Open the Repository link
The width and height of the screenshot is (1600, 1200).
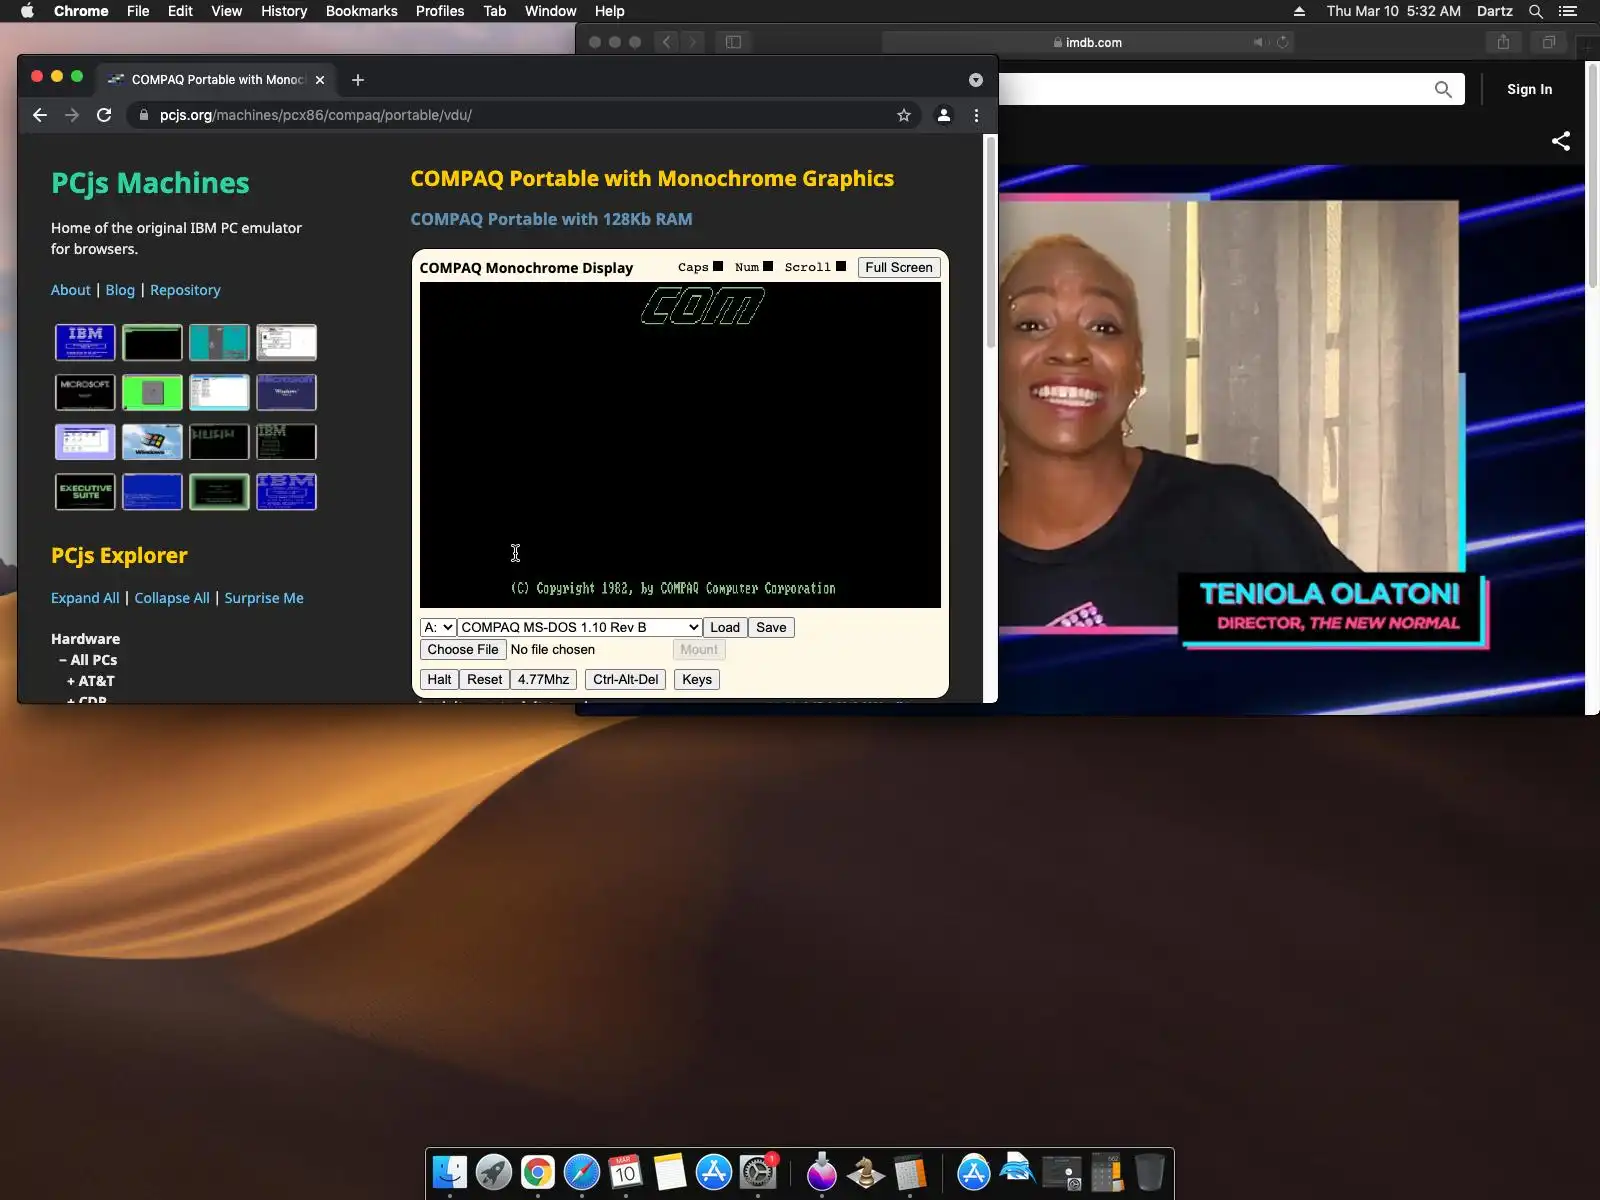pyautogui.click(x=185, y=290)
